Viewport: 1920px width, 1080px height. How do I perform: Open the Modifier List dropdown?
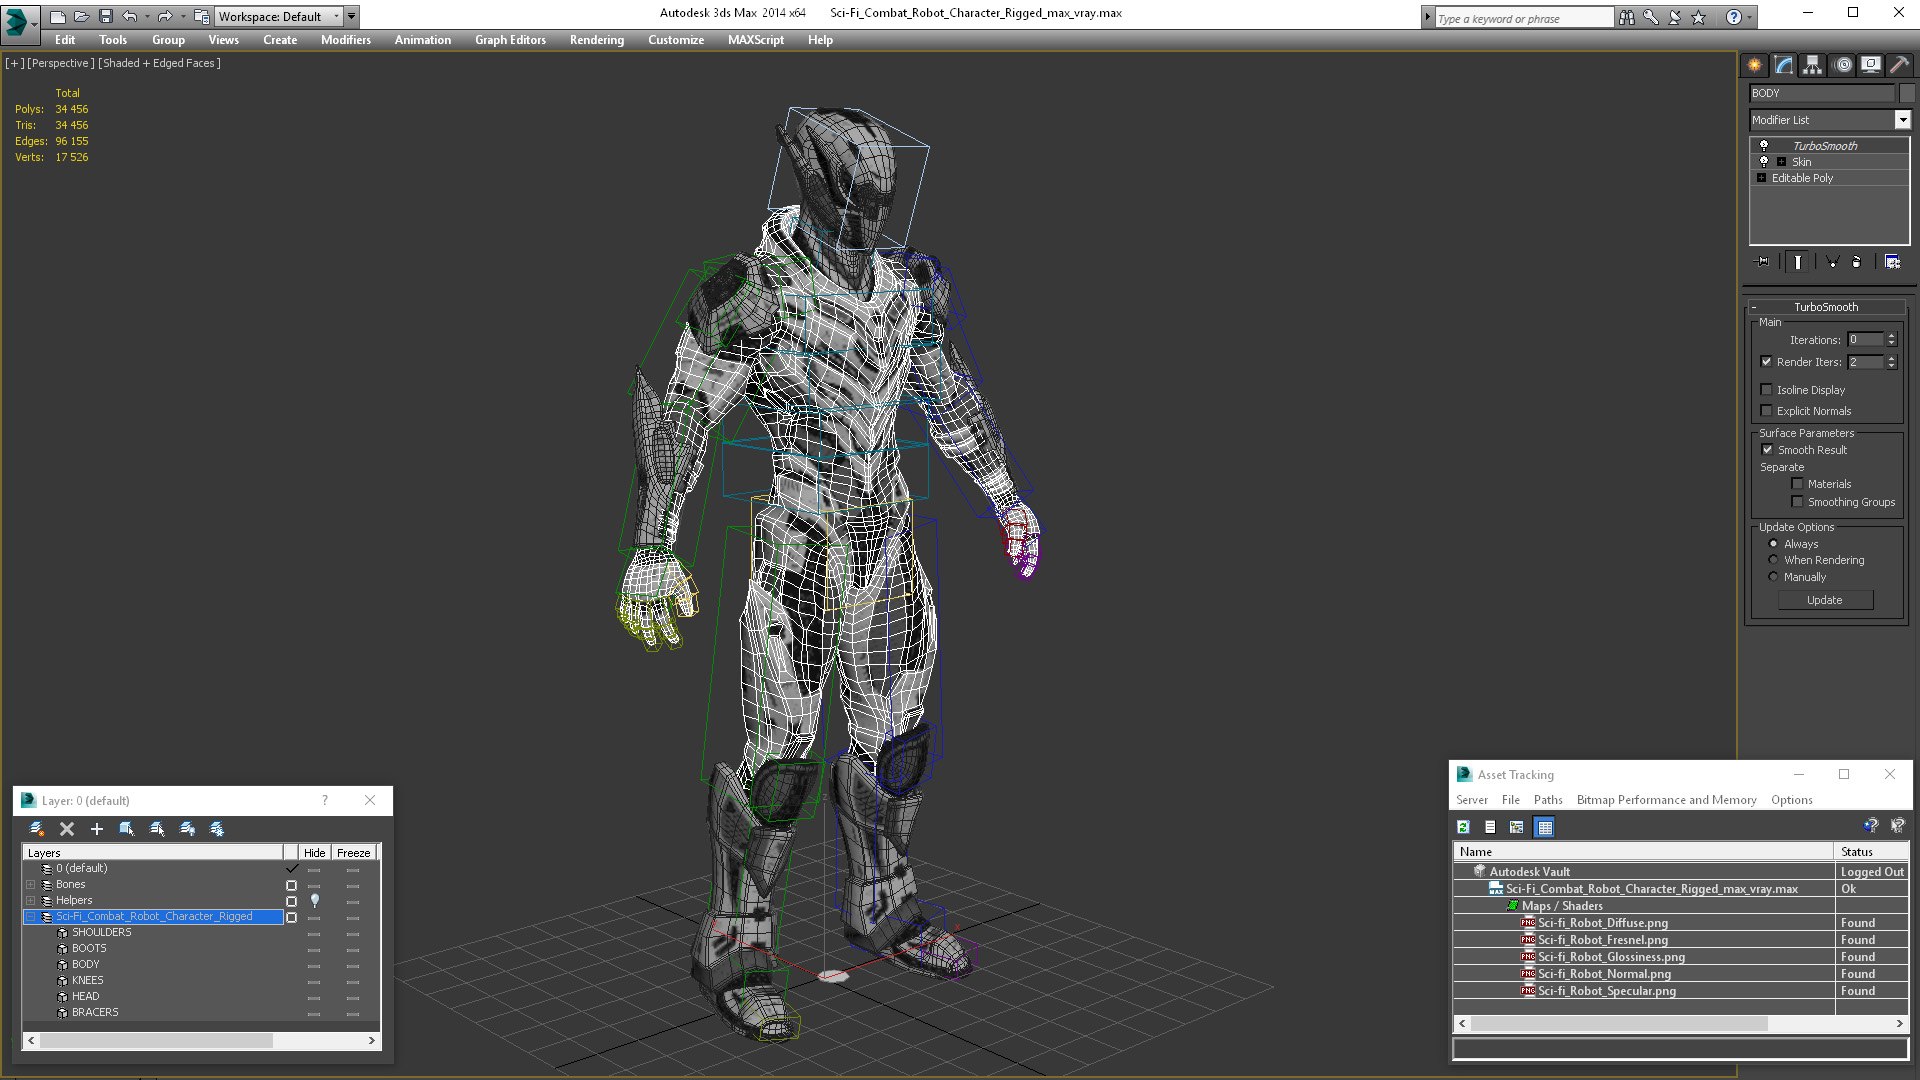1902,120
